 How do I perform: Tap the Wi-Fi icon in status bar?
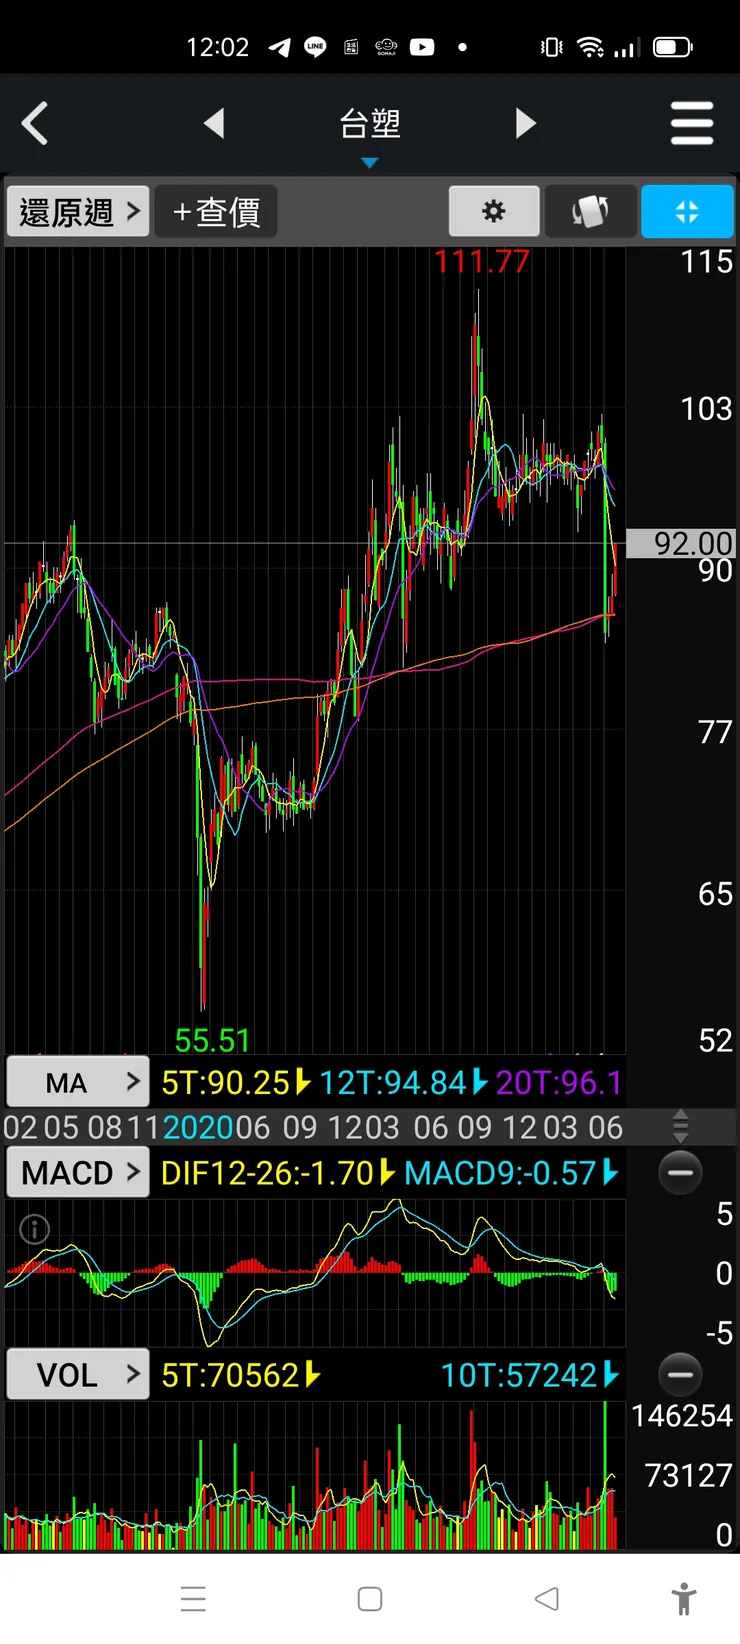pos(591,47)
